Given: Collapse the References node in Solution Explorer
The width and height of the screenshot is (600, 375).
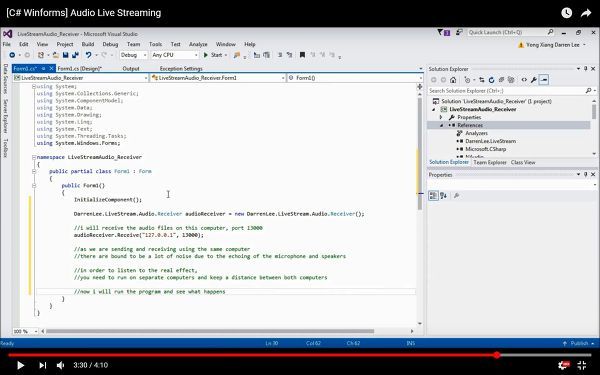Looking at the screenshot, I should 441,125.
